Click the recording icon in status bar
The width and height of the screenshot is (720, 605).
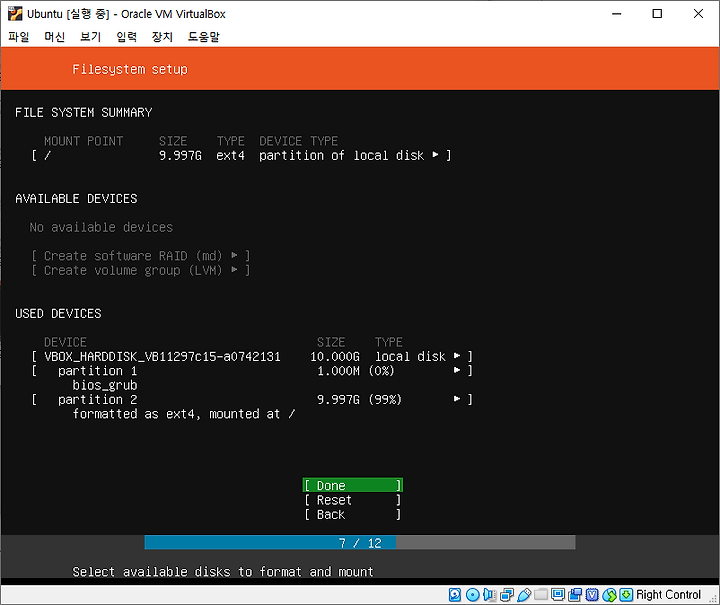tap(575, 594)
